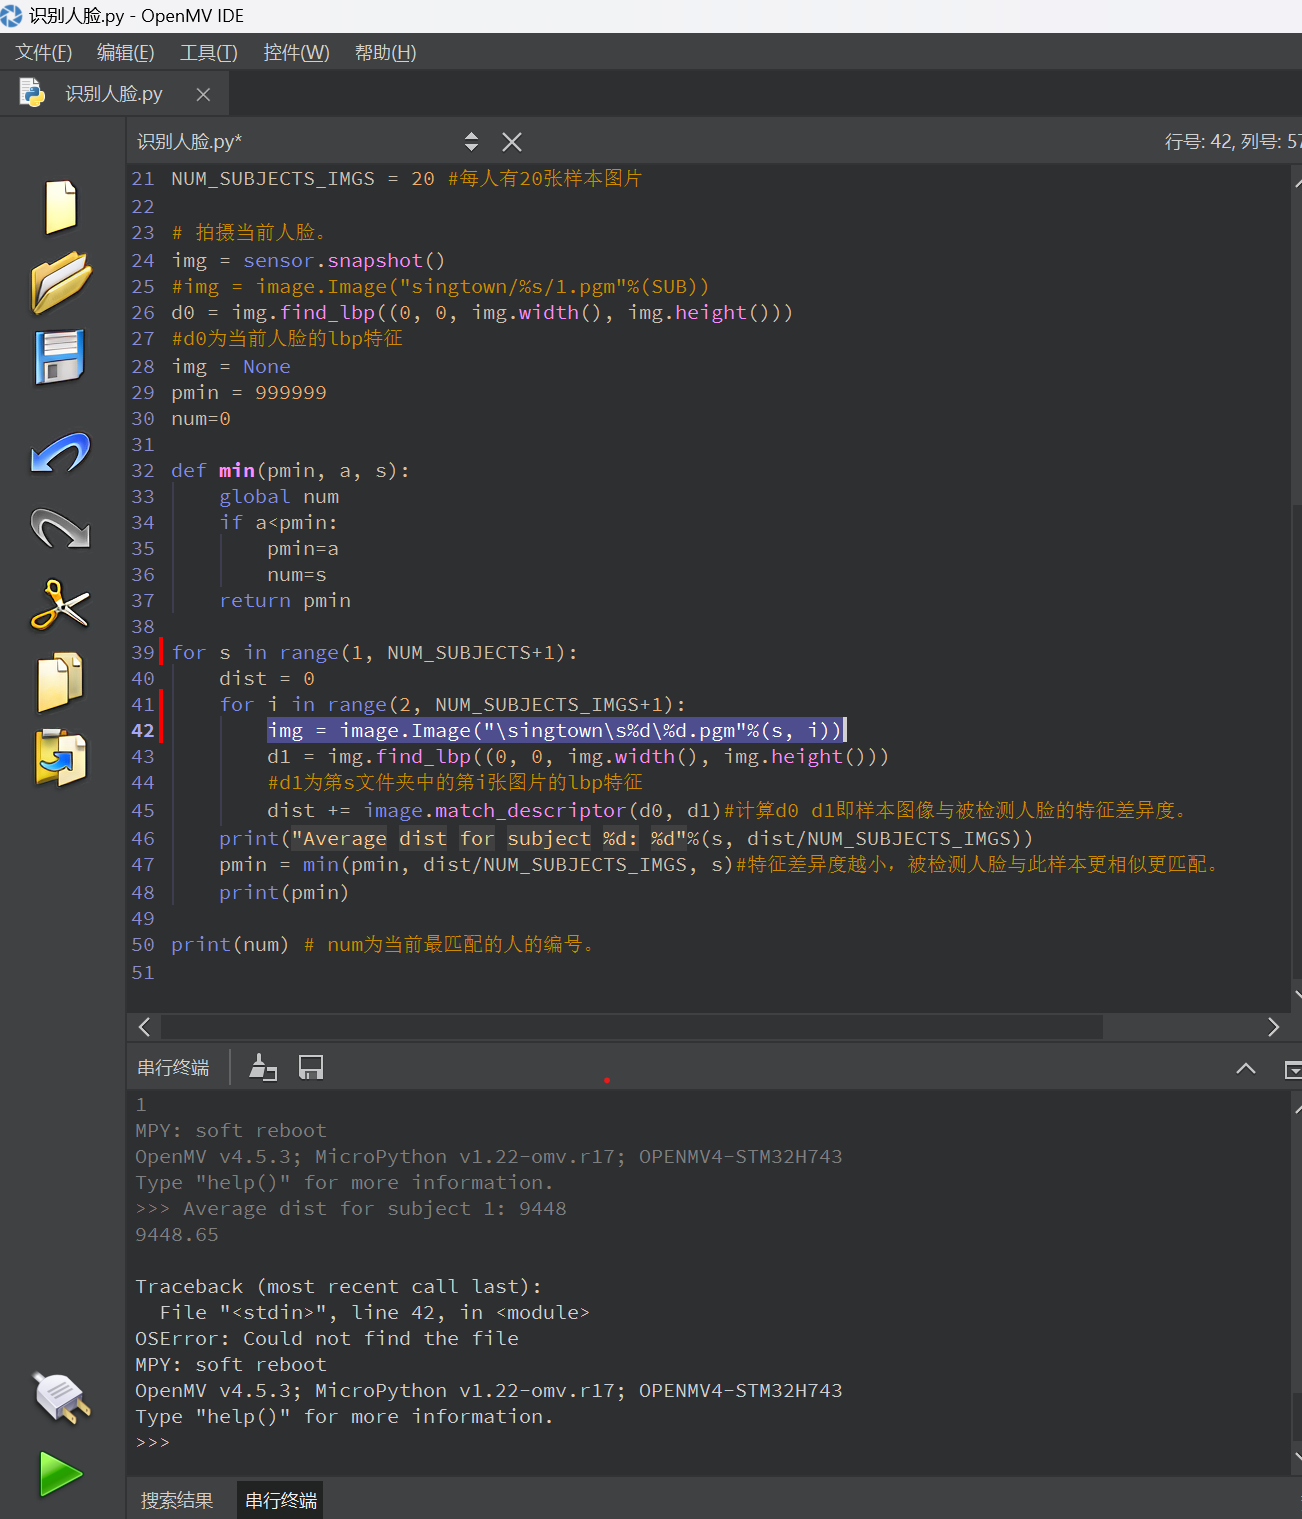
Task: Redo with the gray curved arrow
Action: click(x=60, y=528)
